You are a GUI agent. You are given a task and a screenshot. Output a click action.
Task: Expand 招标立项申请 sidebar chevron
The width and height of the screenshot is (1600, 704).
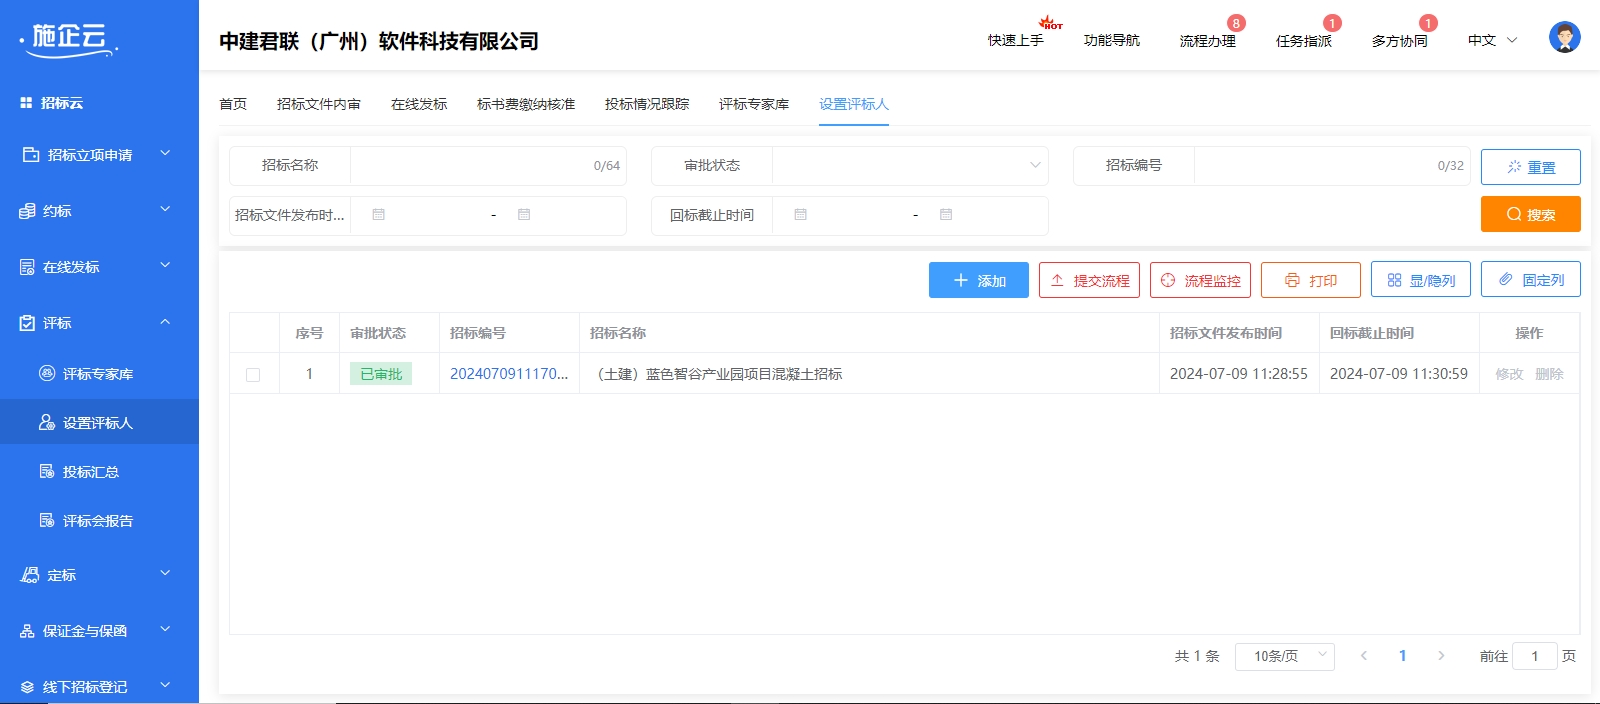click(x=166, y=153)
